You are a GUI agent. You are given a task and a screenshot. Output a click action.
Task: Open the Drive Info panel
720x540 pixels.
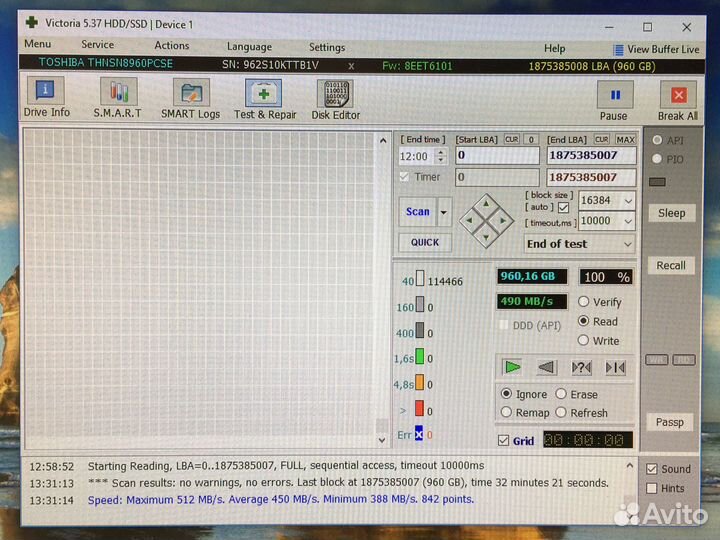(46, 99)
